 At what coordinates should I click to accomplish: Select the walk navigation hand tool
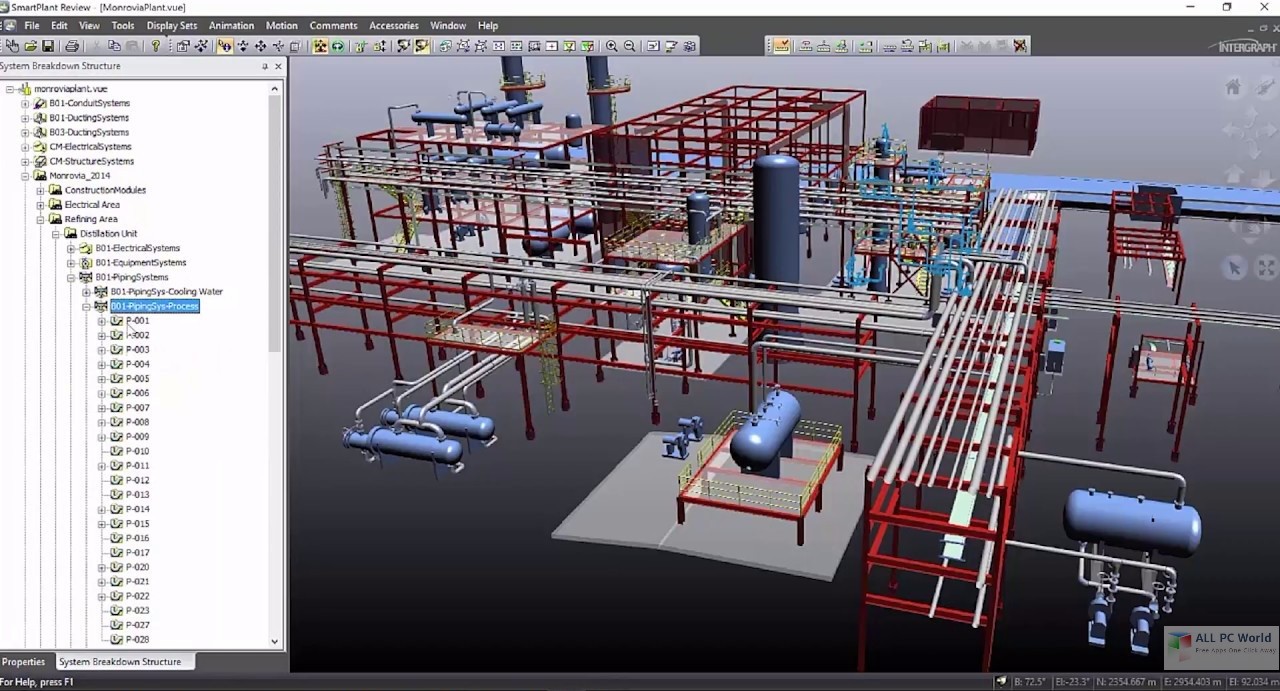(x=12, y=46)
